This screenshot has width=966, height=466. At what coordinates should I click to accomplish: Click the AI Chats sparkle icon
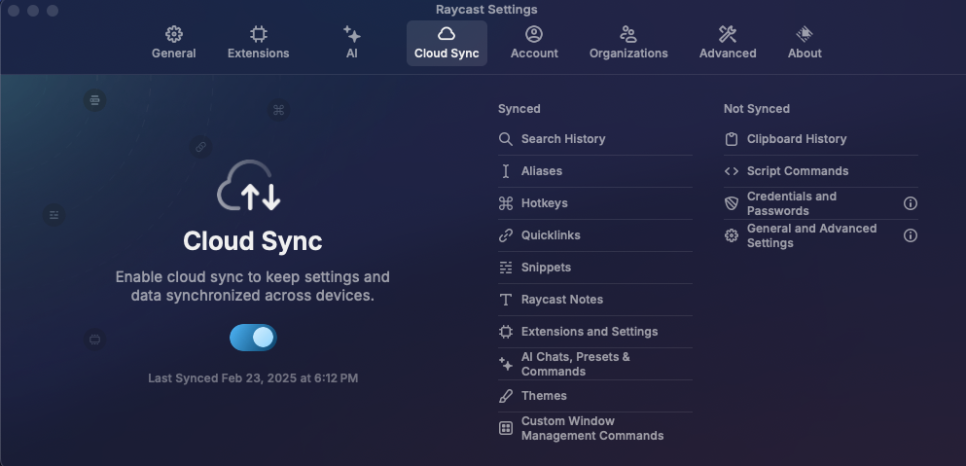coord(506,364)
